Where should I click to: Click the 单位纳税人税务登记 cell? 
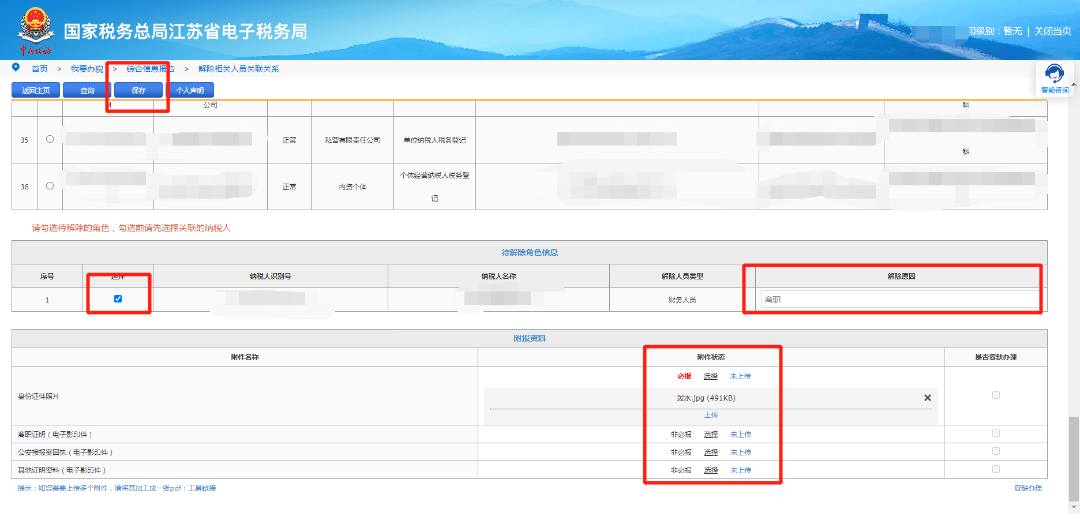[434, 140]
